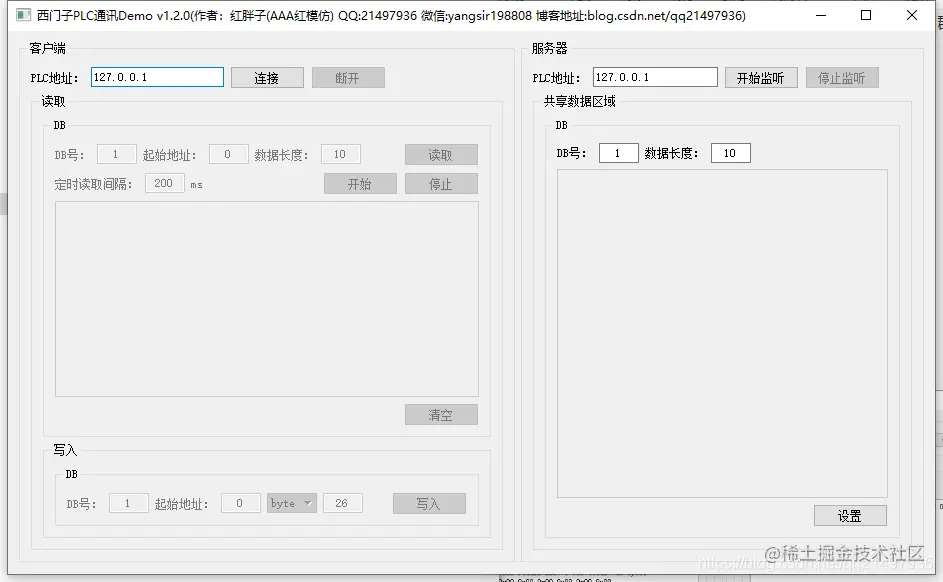
Task: Clear the read results with 清空 button
Action: click(441, 414)
